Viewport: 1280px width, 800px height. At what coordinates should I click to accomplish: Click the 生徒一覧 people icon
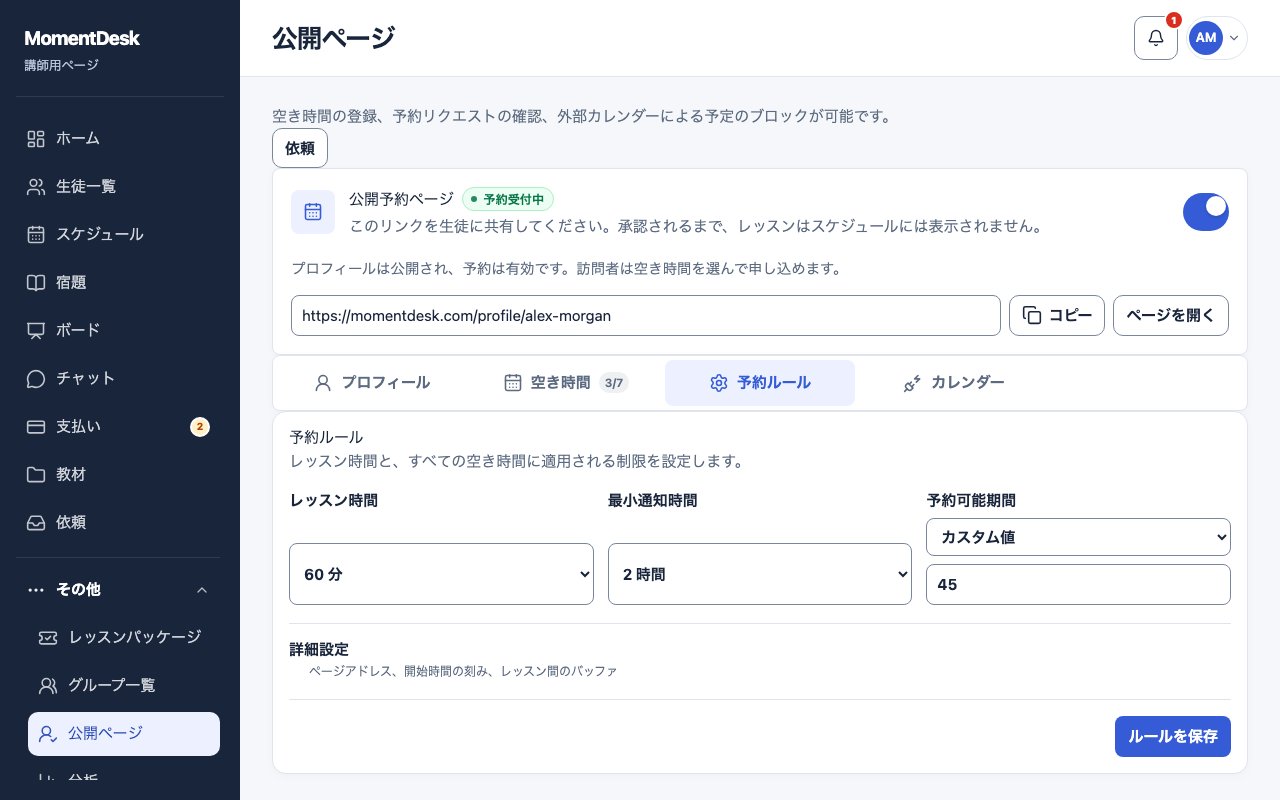pyautogui.click(x=36, y=186)
